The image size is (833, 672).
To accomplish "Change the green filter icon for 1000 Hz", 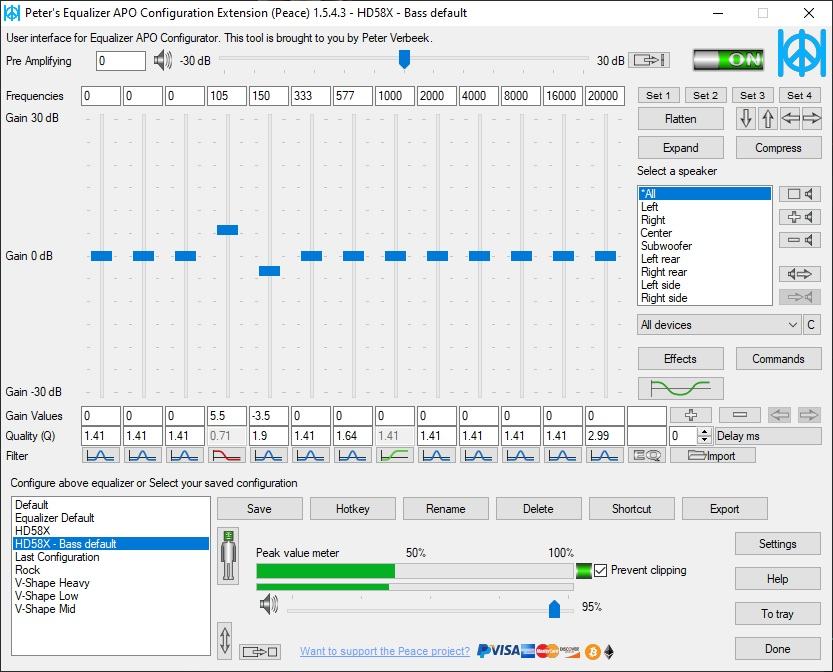I will [395, 455].
